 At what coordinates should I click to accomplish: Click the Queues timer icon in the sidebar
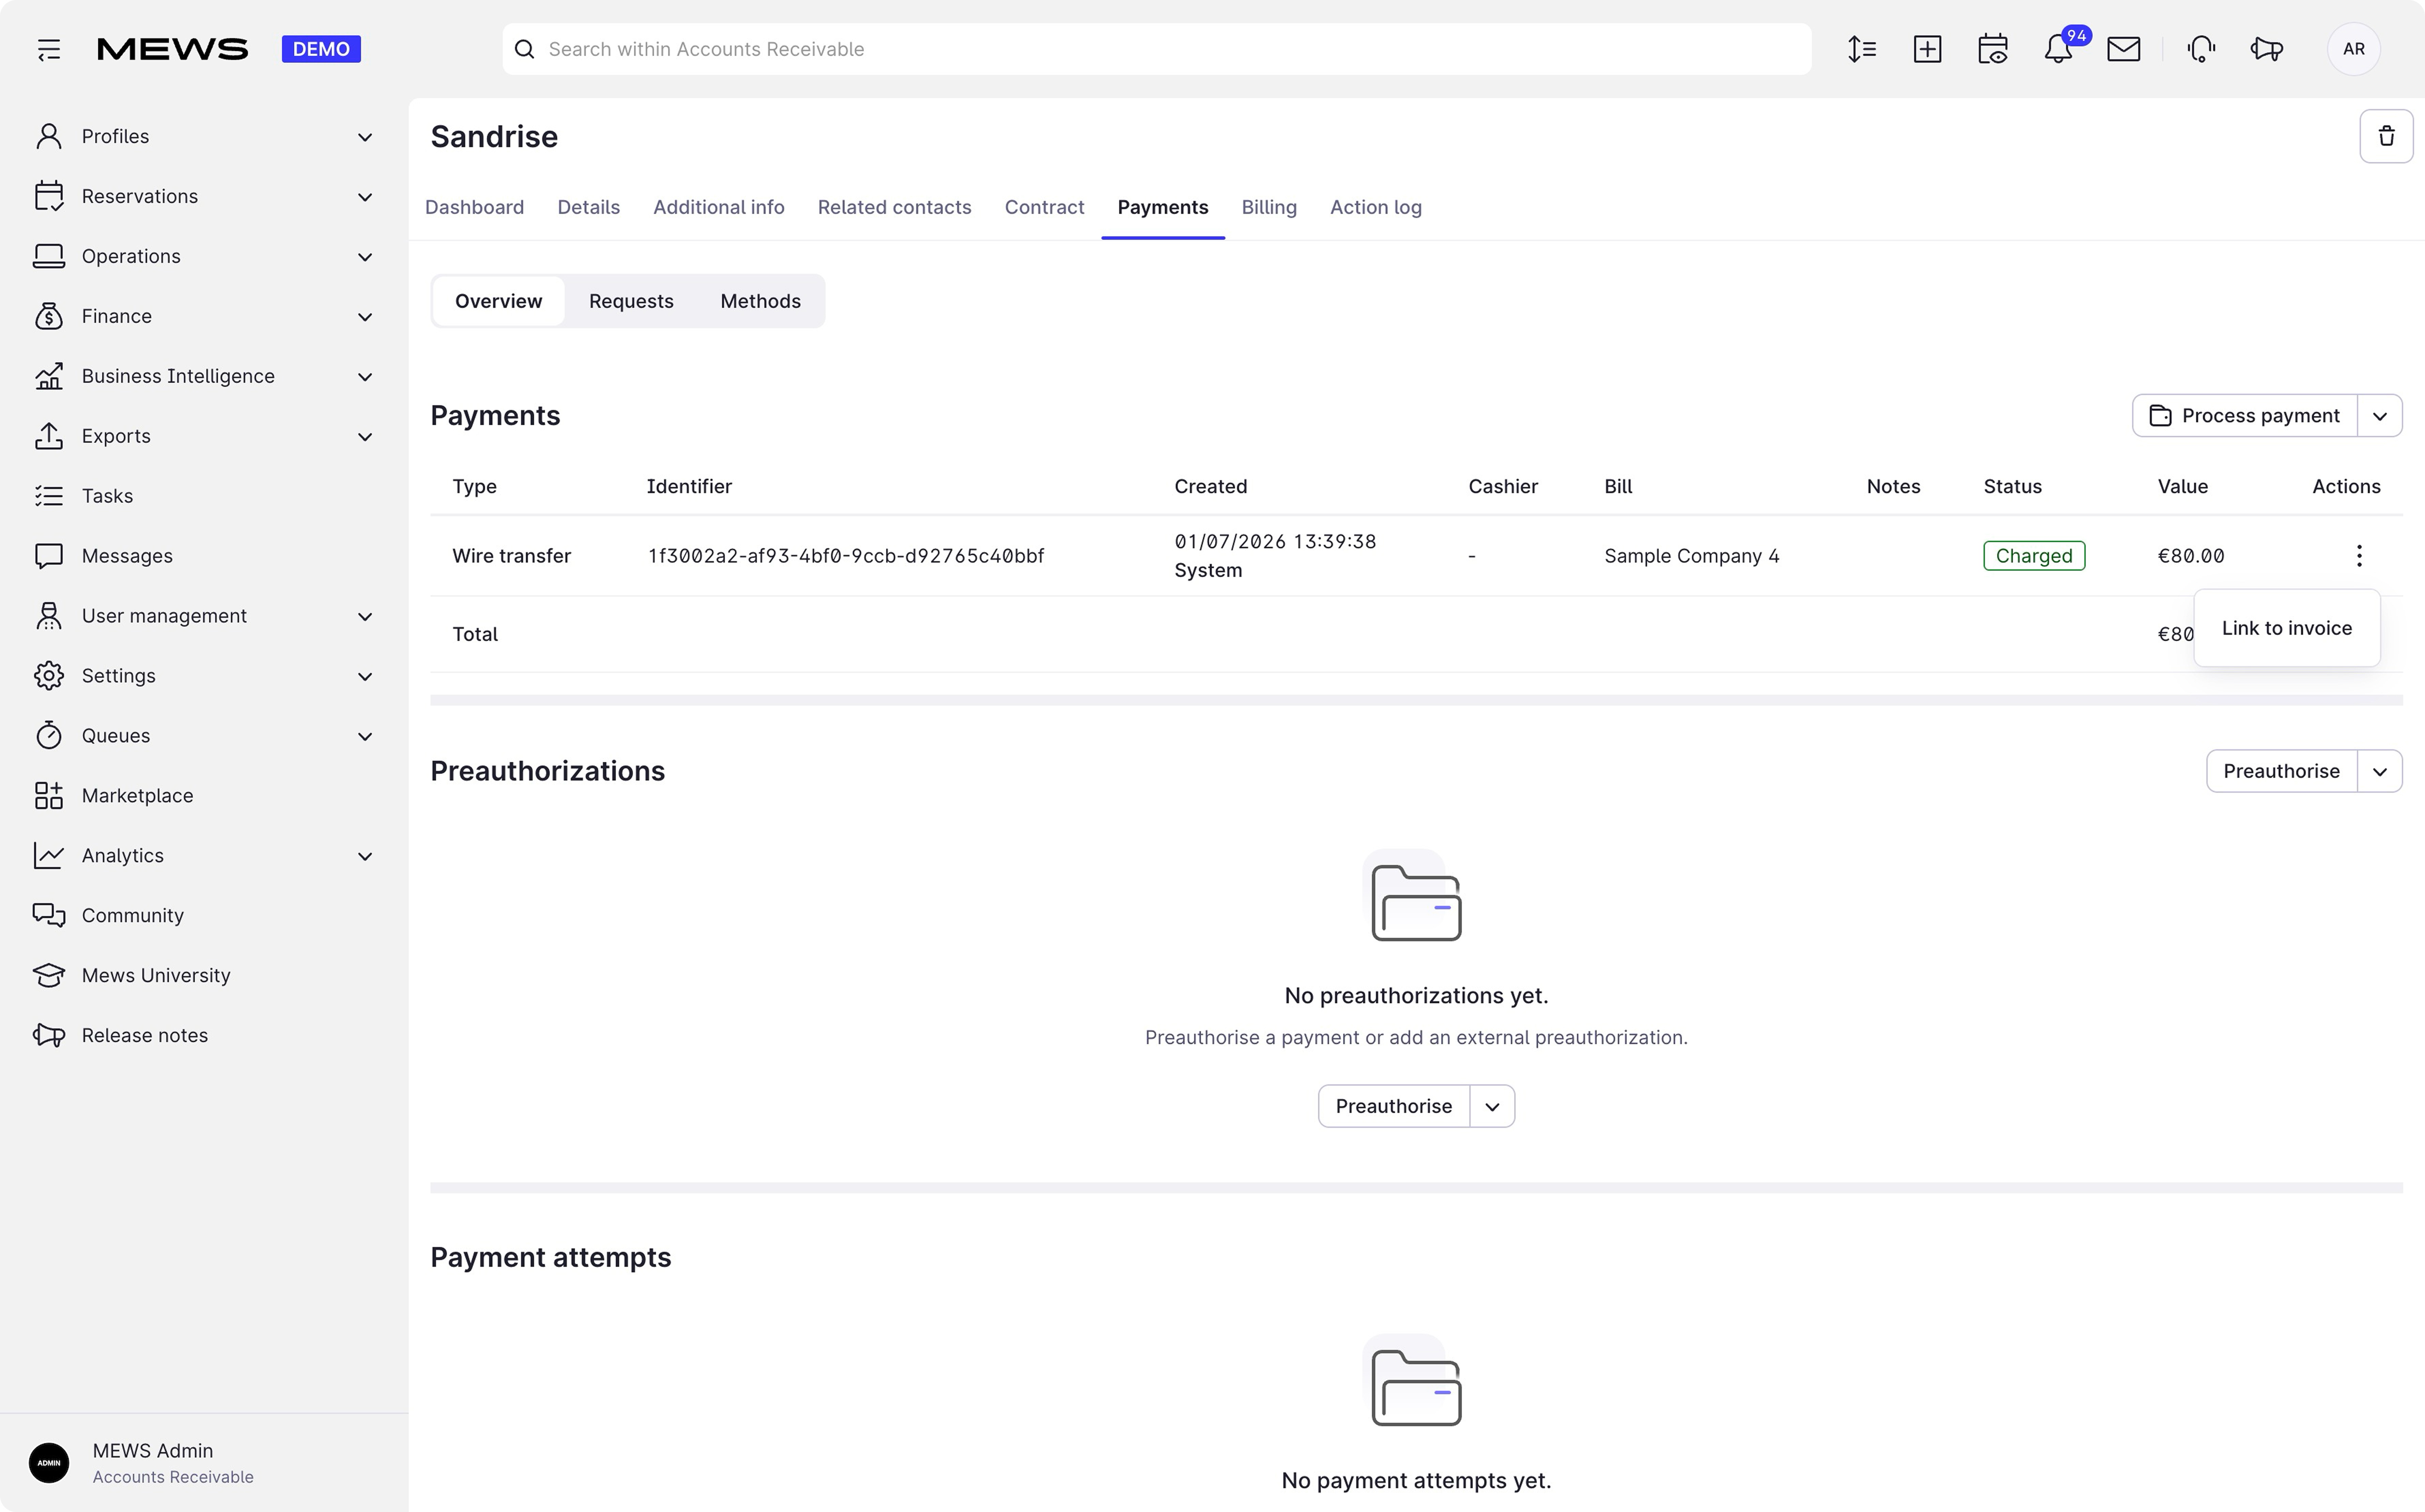coord(49,736)
